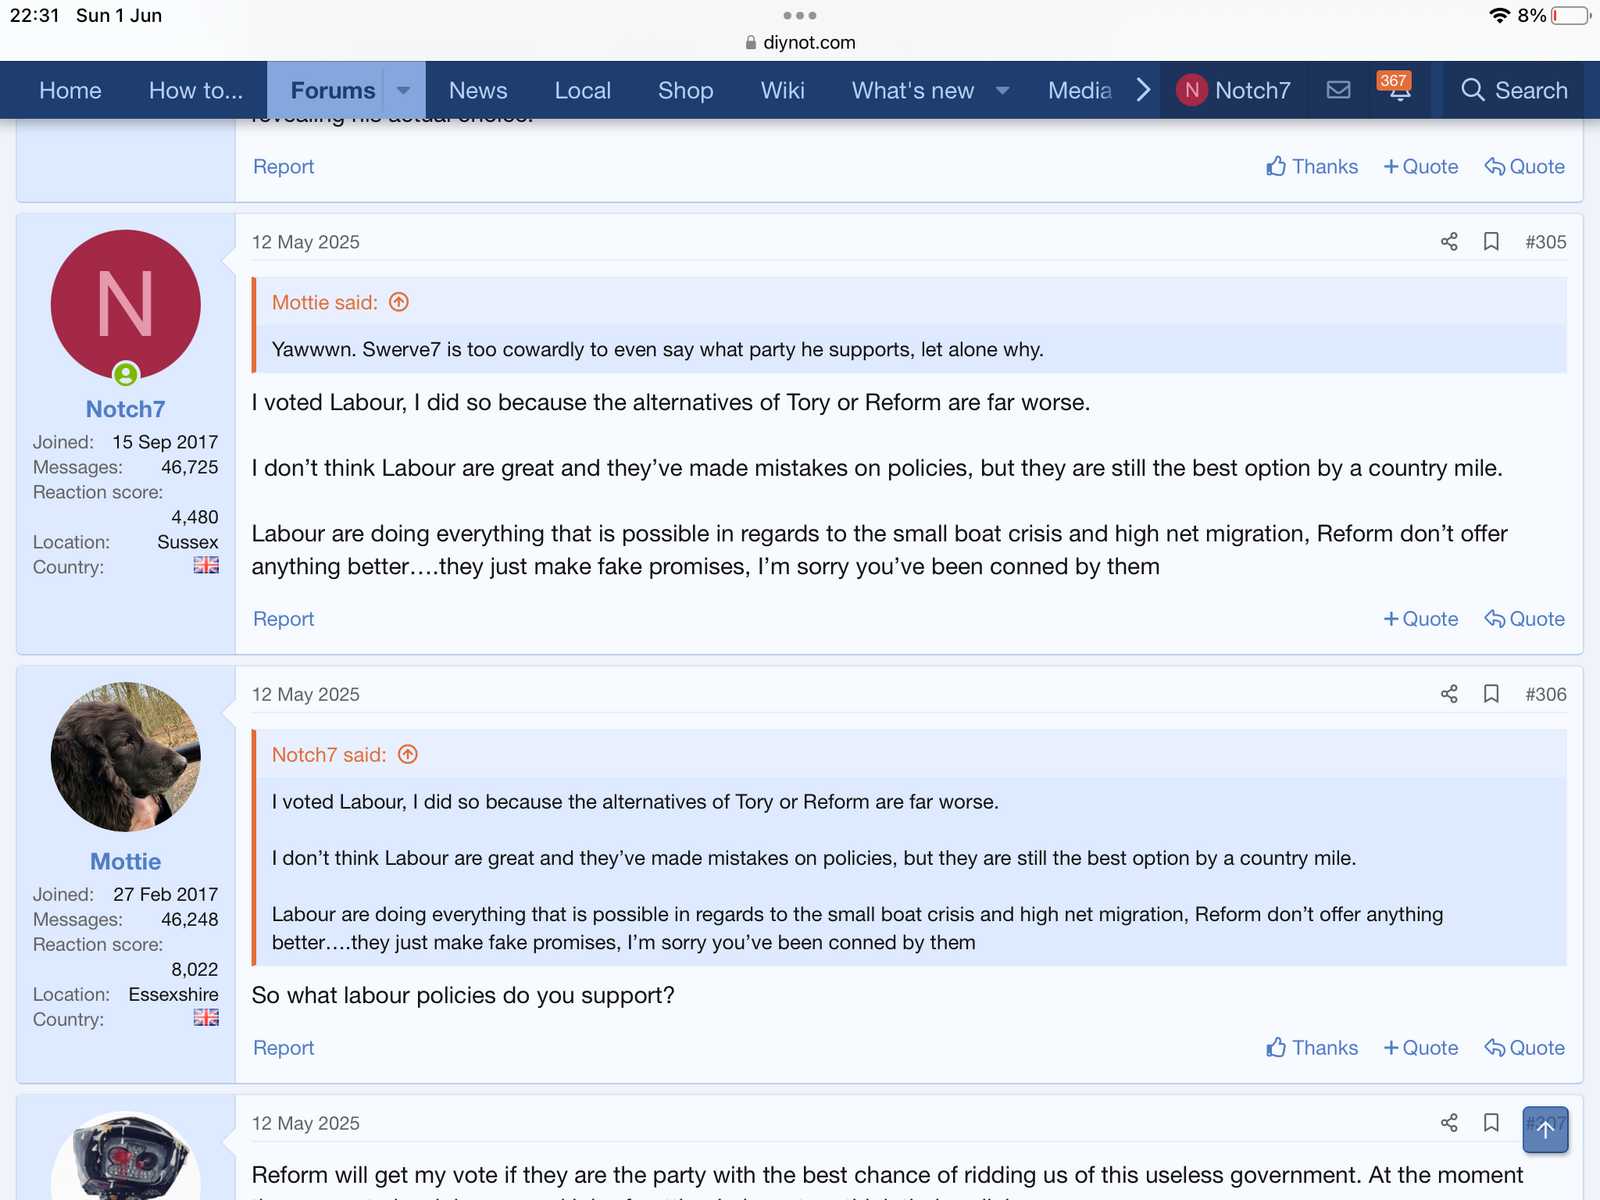This screenshot has height=1200, width=1600.
Task: Click the scroll-to-top arrow button
Action: (x=1545, y=1130)
